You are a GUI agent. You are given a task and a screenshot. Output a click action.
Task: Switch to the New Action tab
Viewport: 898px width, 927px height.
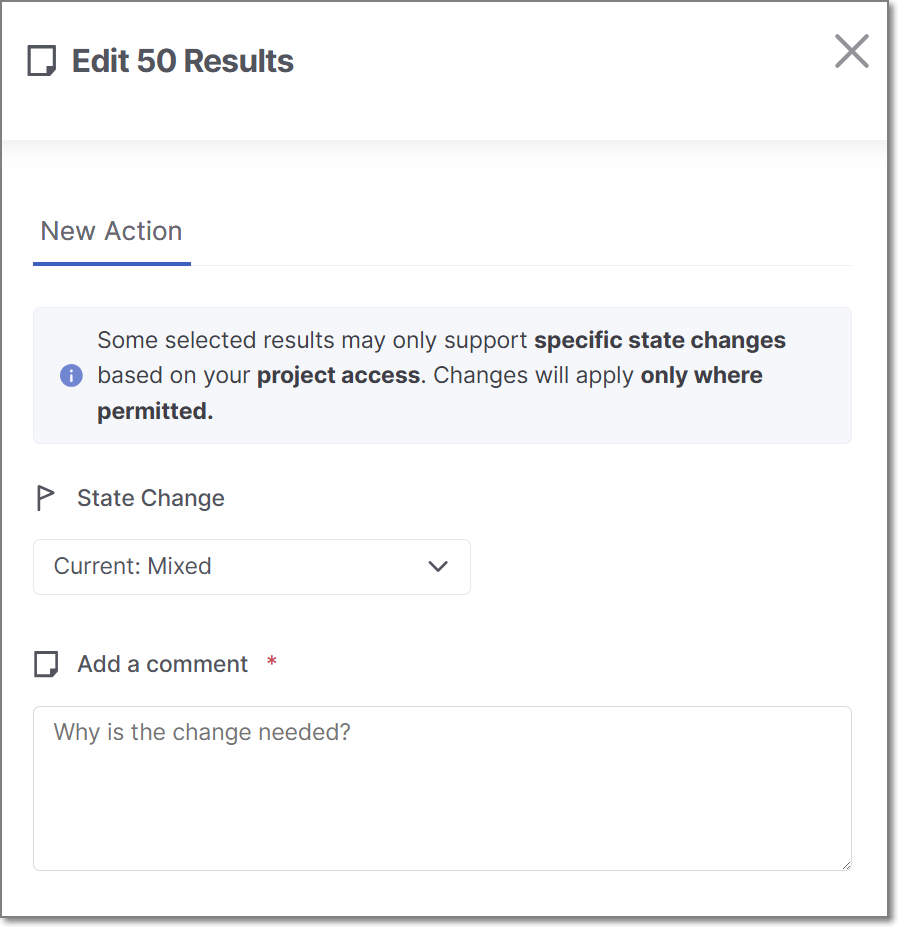(111, 231)
